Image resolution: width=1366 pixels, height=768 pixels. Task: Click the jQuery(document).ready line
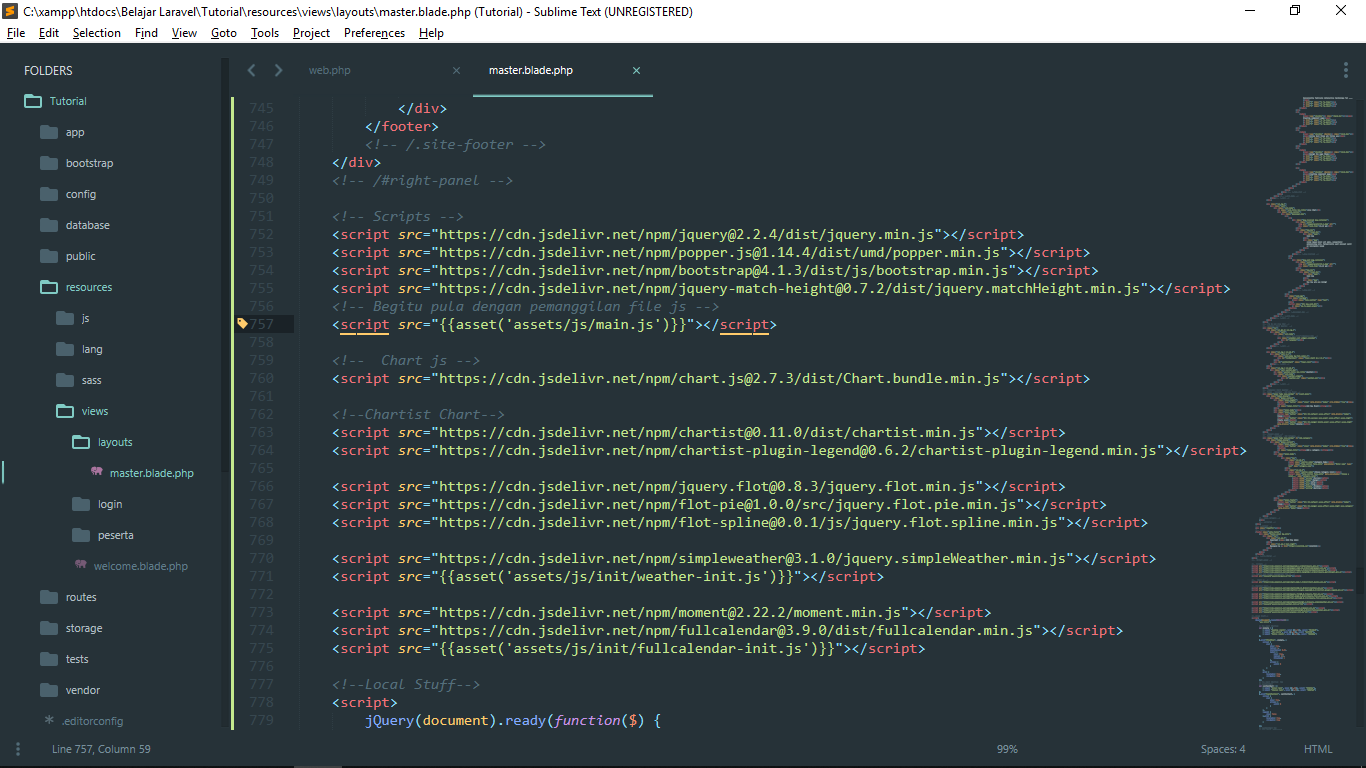click(513, 720)
